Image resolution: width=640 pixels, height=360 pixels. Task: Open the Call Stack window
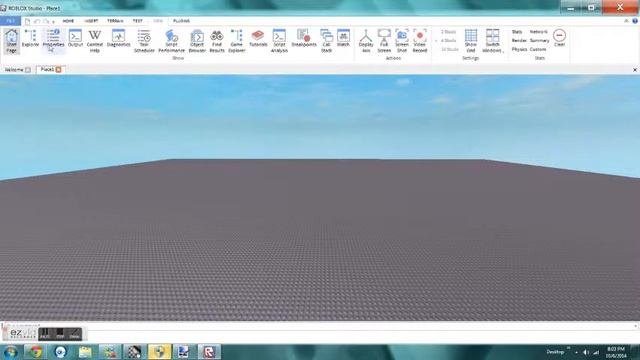[x=326, y=41]
